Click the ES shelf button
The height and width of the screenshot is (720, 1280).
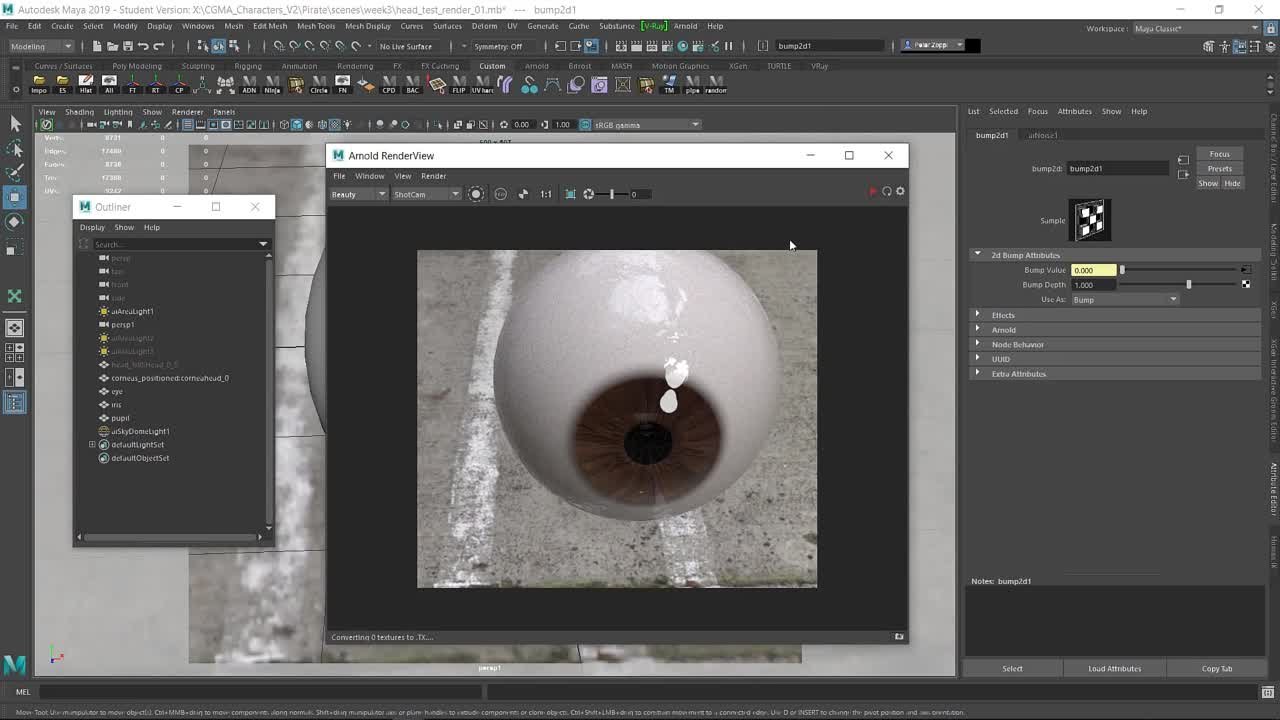(x=62, y=85)
